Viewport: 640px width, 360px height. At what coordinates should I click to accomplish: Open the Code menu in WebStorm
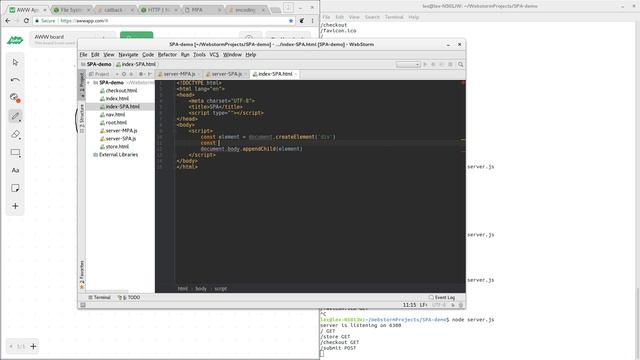tap(148, 54)
